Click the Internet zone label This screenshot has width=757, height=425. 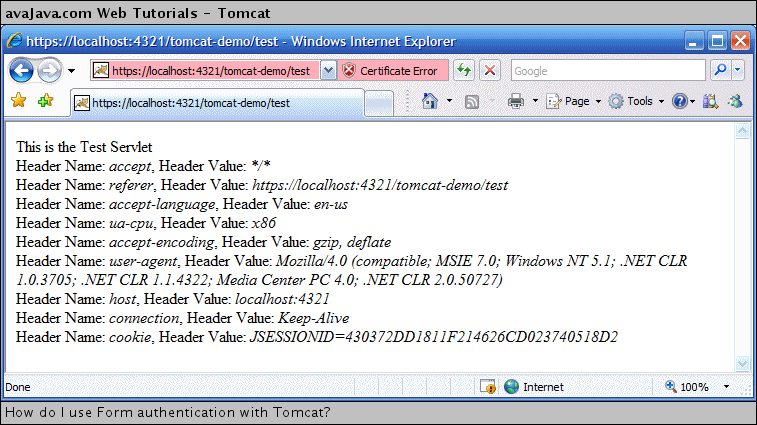click(543, 387)
